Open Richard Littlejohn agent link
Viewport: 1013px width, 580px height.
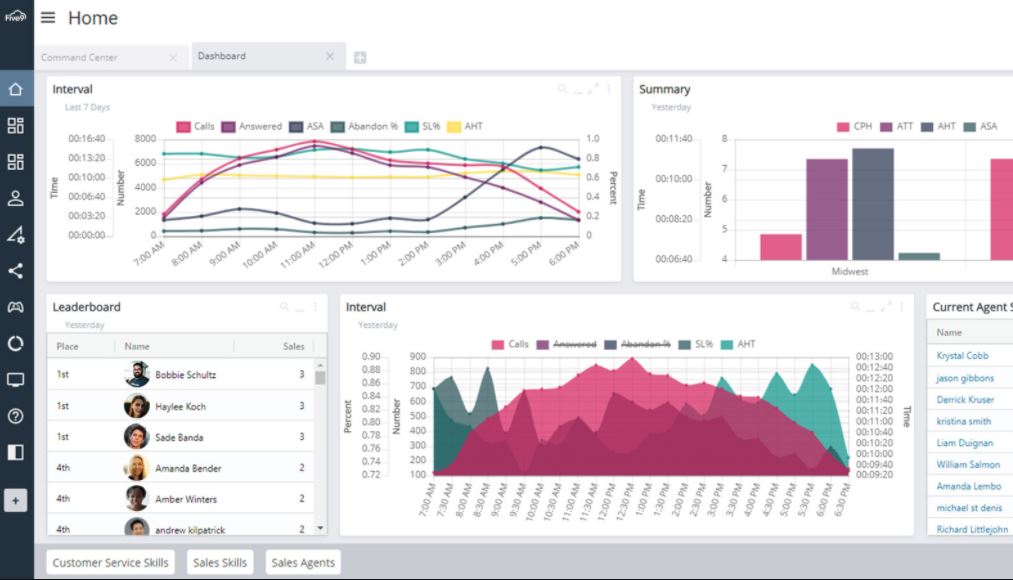pyautogui.click(x=972, y=530)
